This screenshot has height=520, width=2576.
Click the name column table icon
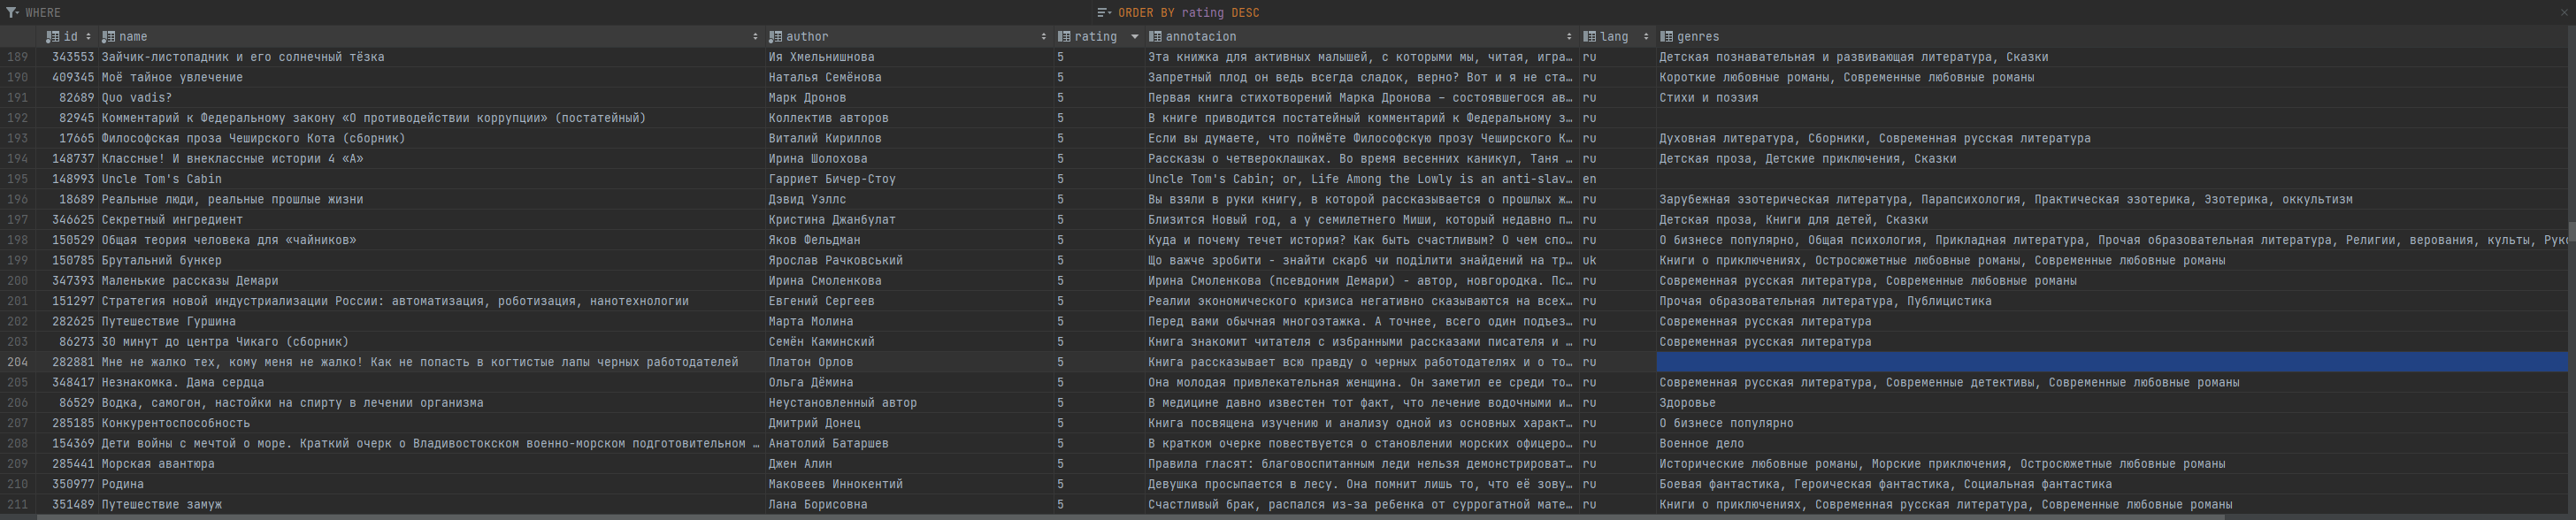coord(108,37)
